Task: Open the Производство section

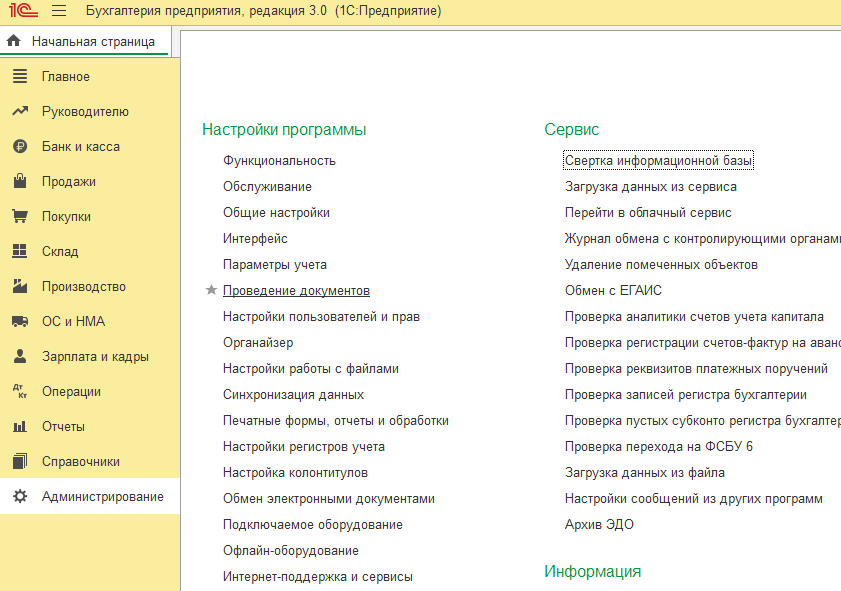Action: 84,286
